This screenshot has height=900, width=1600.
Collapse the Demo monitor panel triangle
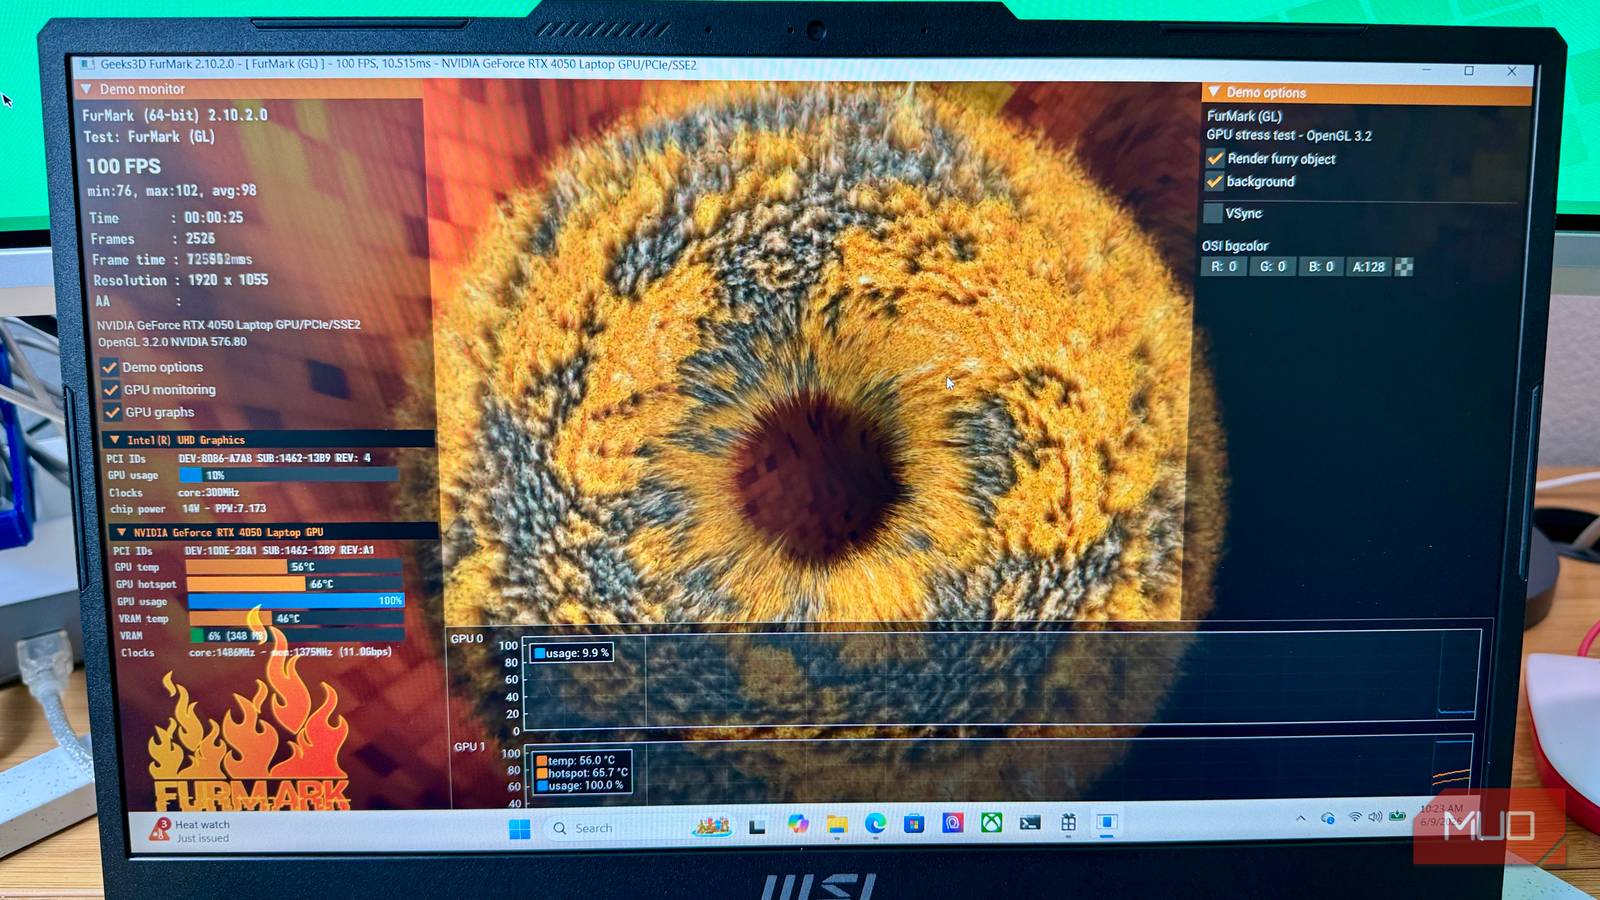point(86,89)
